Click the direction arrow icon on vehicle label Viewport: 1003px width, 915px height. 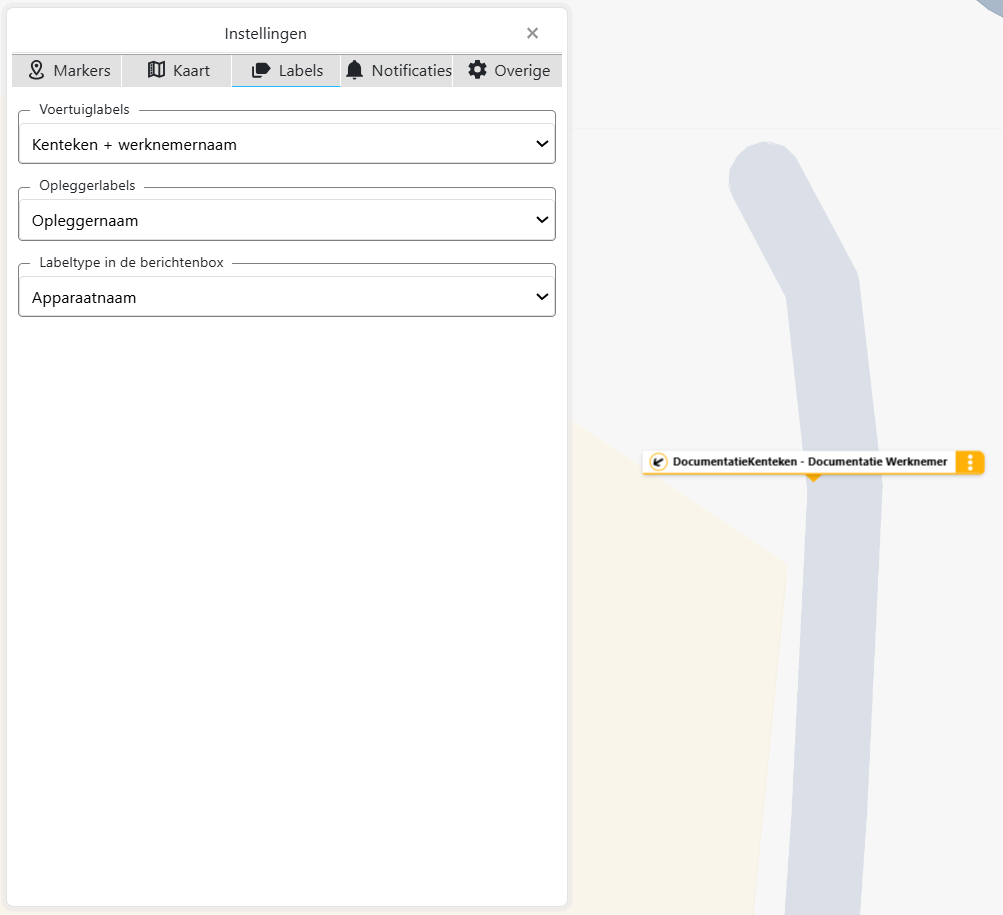(x=658, y=462)
